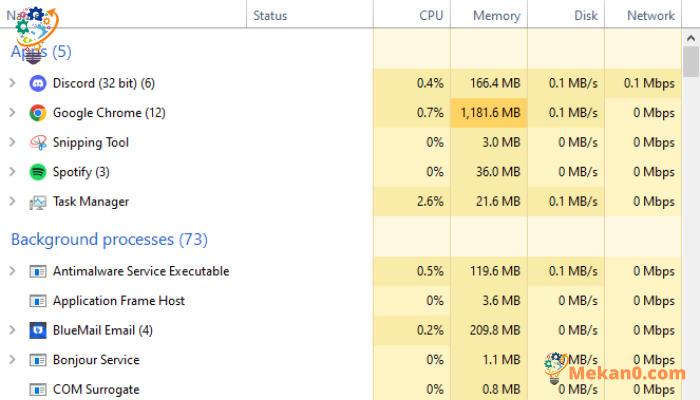Expand the Bonjour Service entry
700x400 pixels.
click(x=12, y=359)
